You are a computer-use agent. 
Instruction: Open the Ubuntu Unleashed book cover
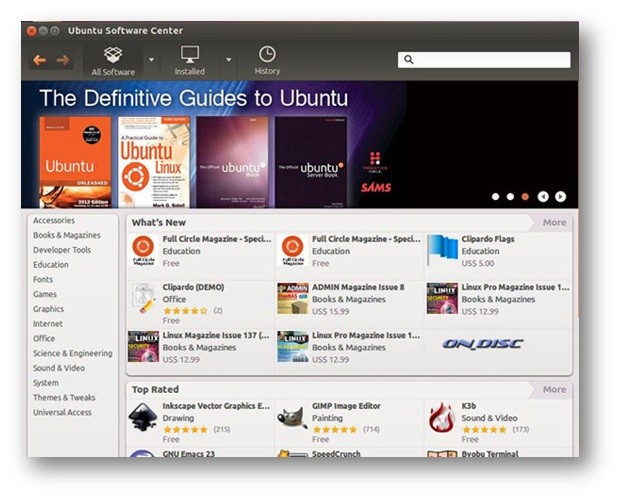75,162
